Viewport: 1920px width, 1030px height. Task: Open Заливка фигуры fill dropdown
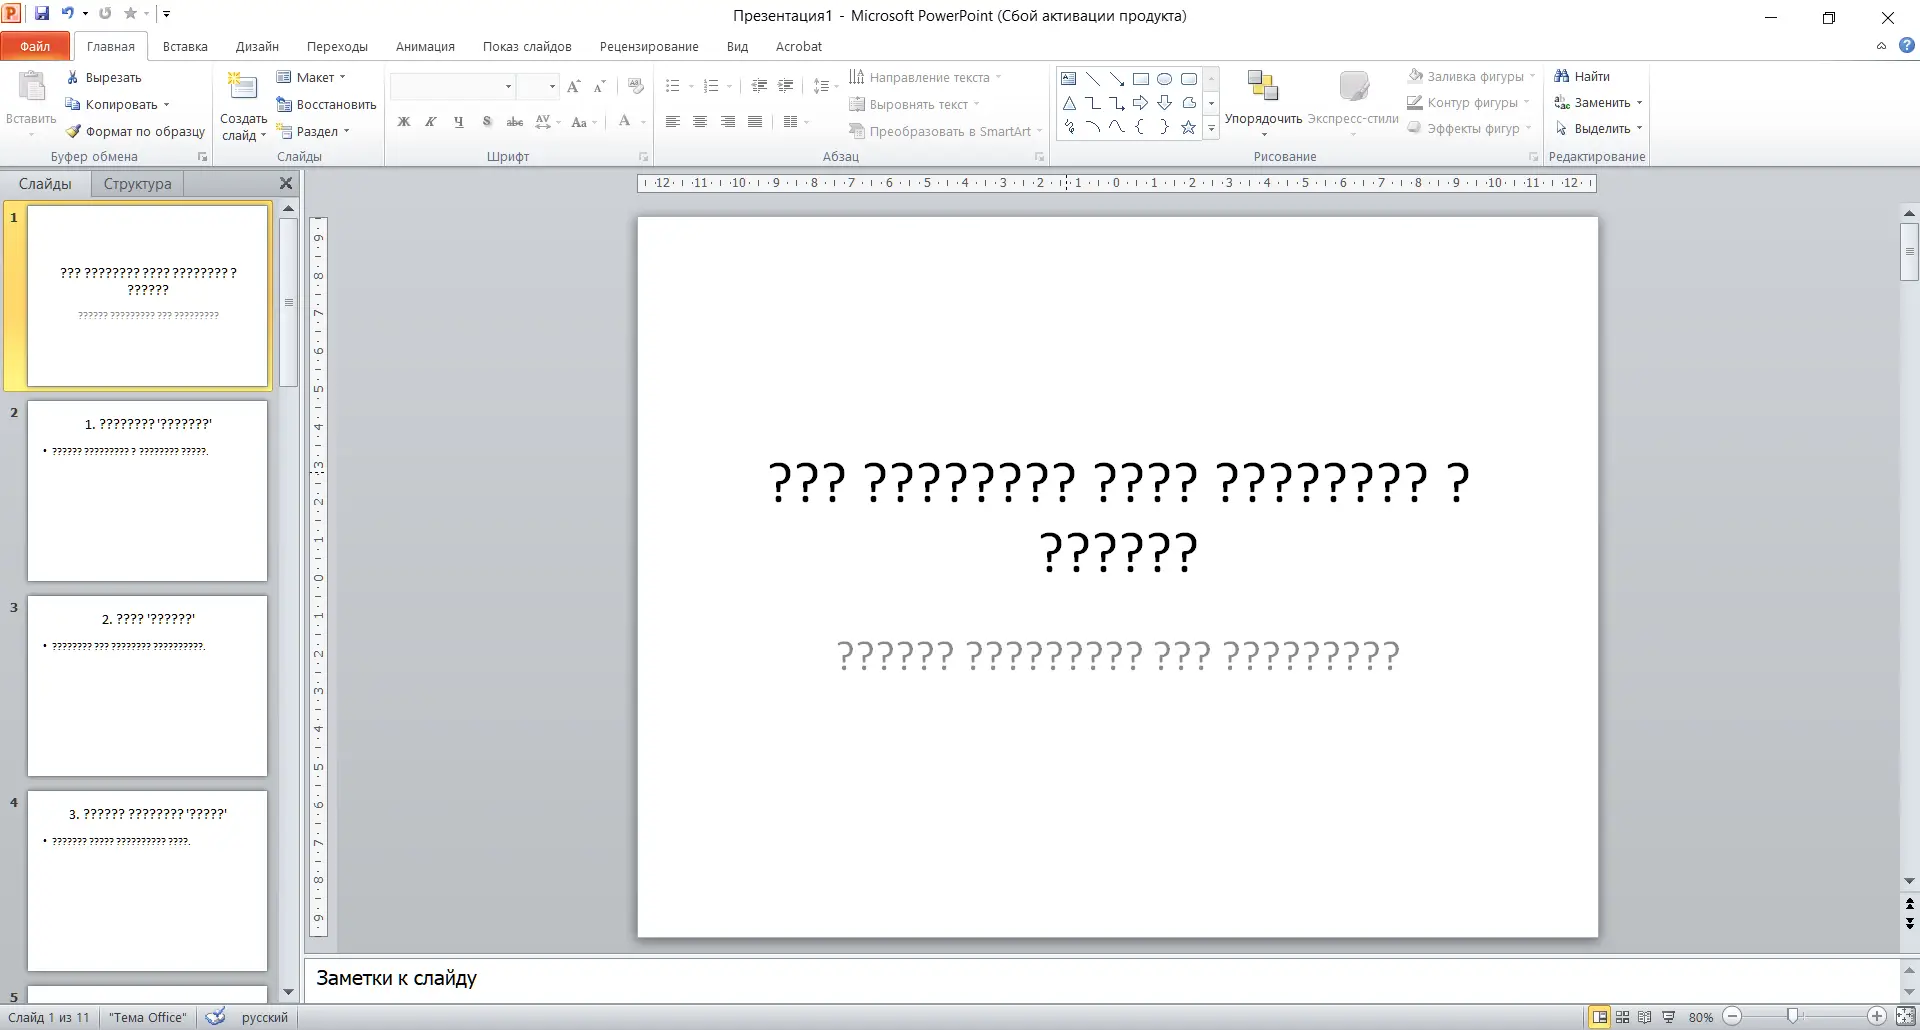(x=1531, y=76)
